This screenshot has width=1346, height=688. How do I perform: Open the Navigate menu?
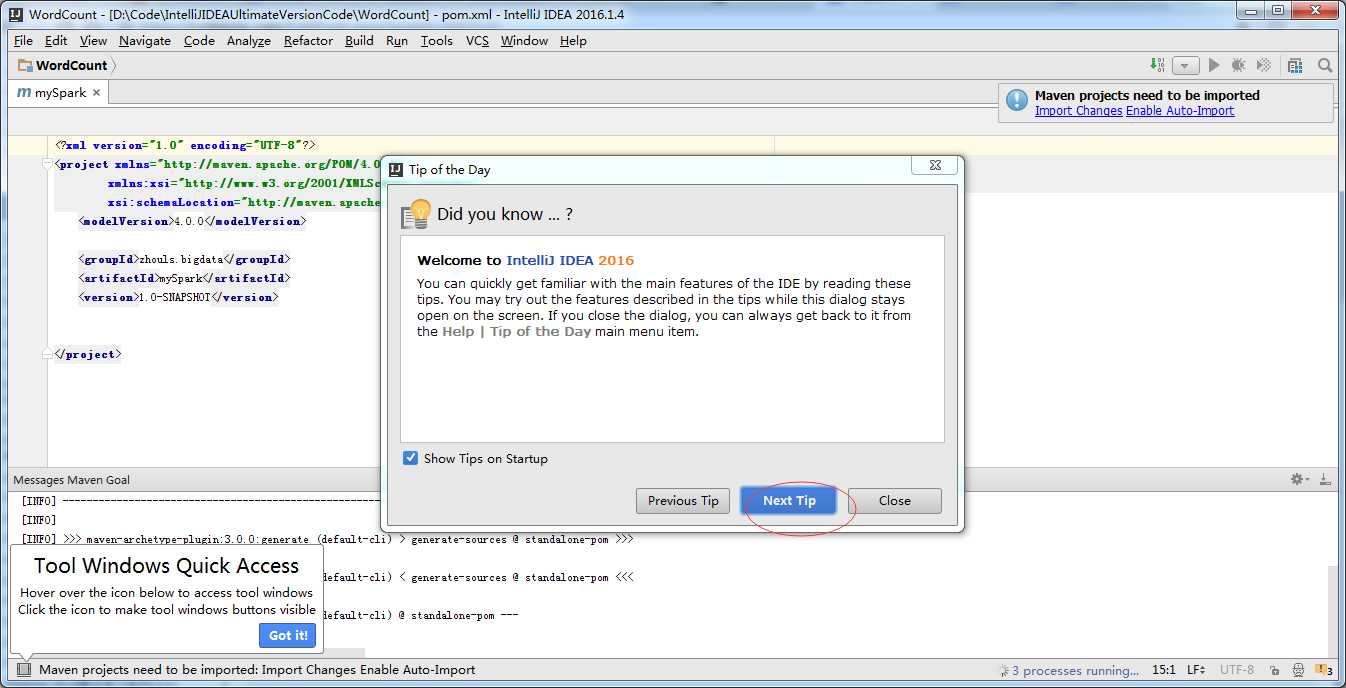[145, 41]
